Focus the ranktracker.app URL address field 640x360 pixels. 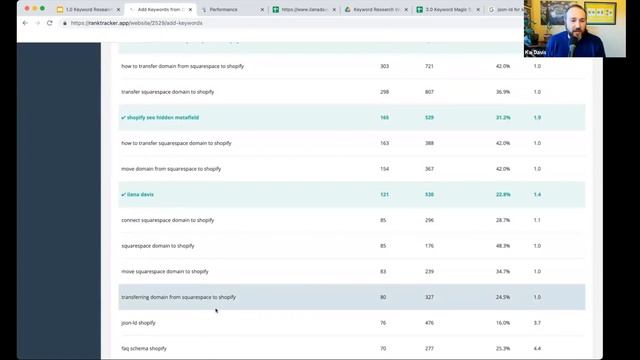click(x=136, y=23)
